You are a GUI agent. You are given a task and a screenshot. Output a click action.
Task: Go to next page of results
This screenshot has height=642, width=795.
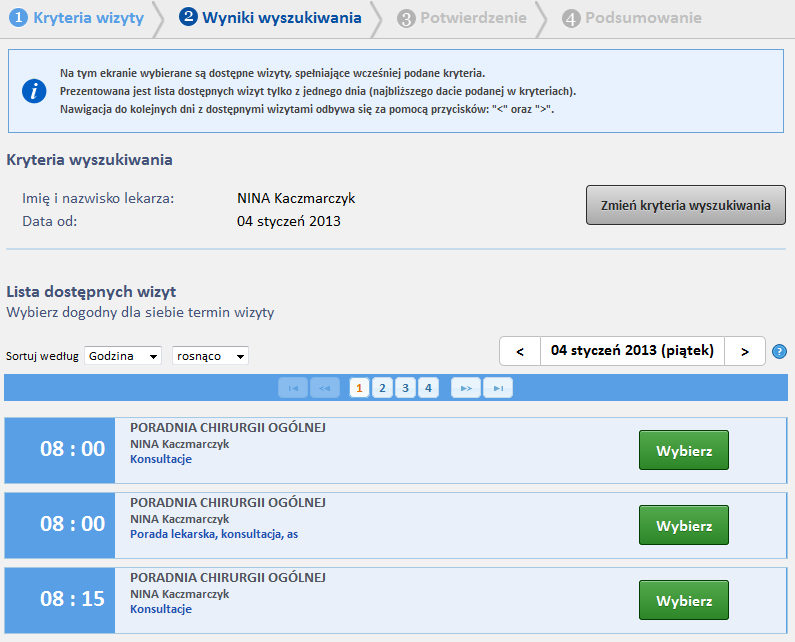click(466, 388)
